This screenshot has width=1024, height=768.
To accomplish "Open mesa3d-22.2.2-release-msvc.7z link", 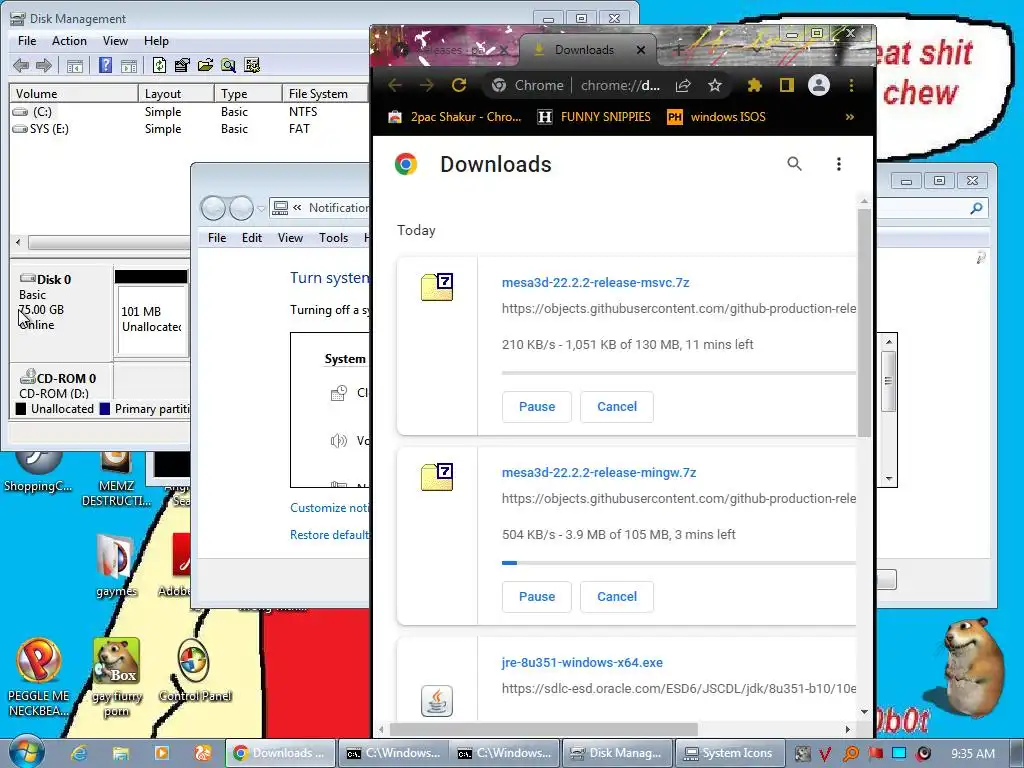I will (x=596, y=283).
